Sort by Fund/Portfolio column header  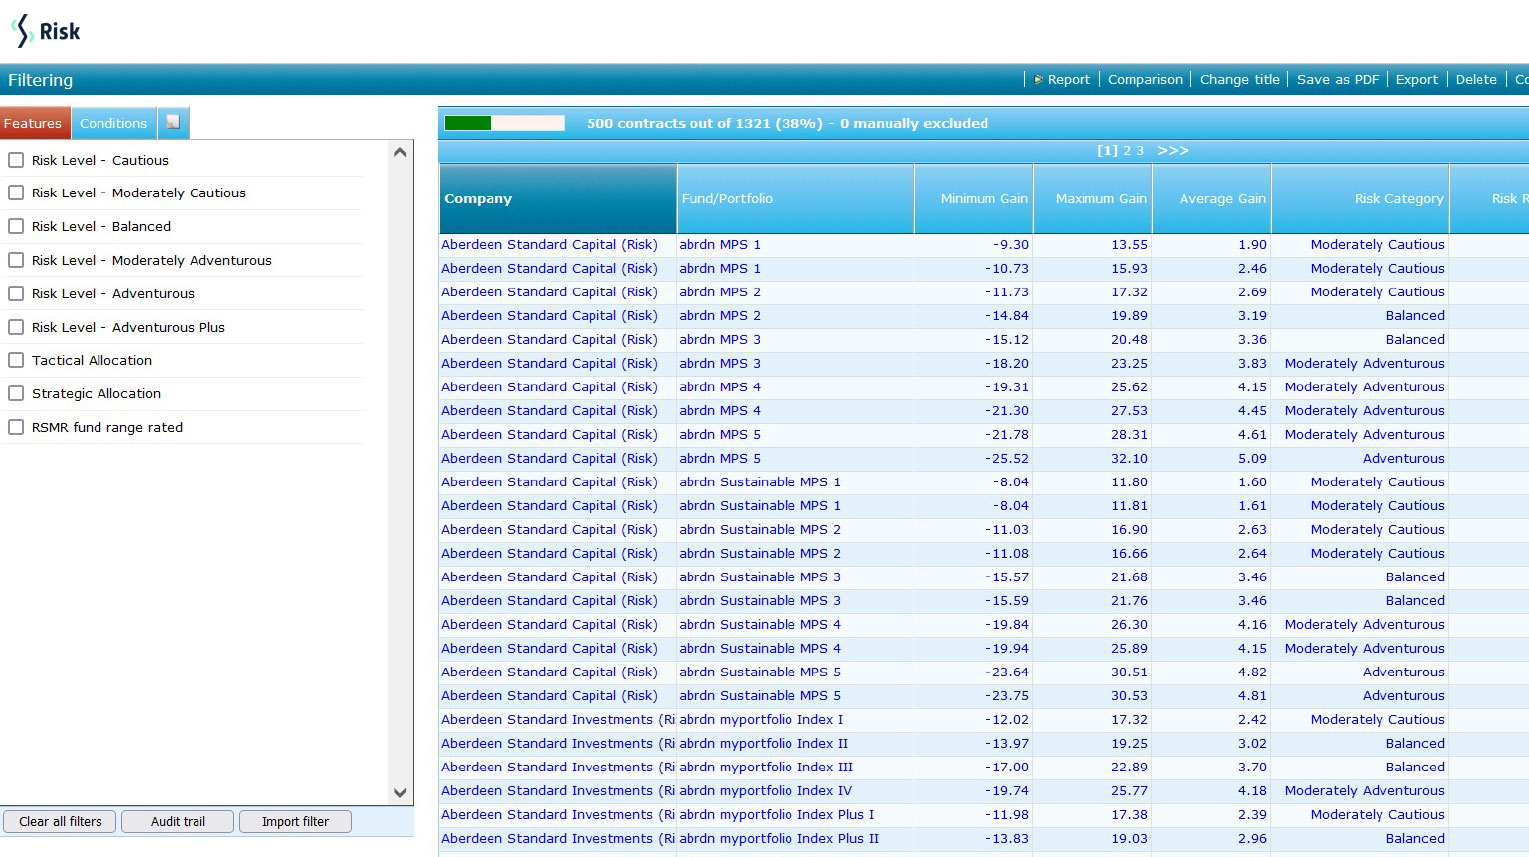pyautogui.click(x=796, y=198)
